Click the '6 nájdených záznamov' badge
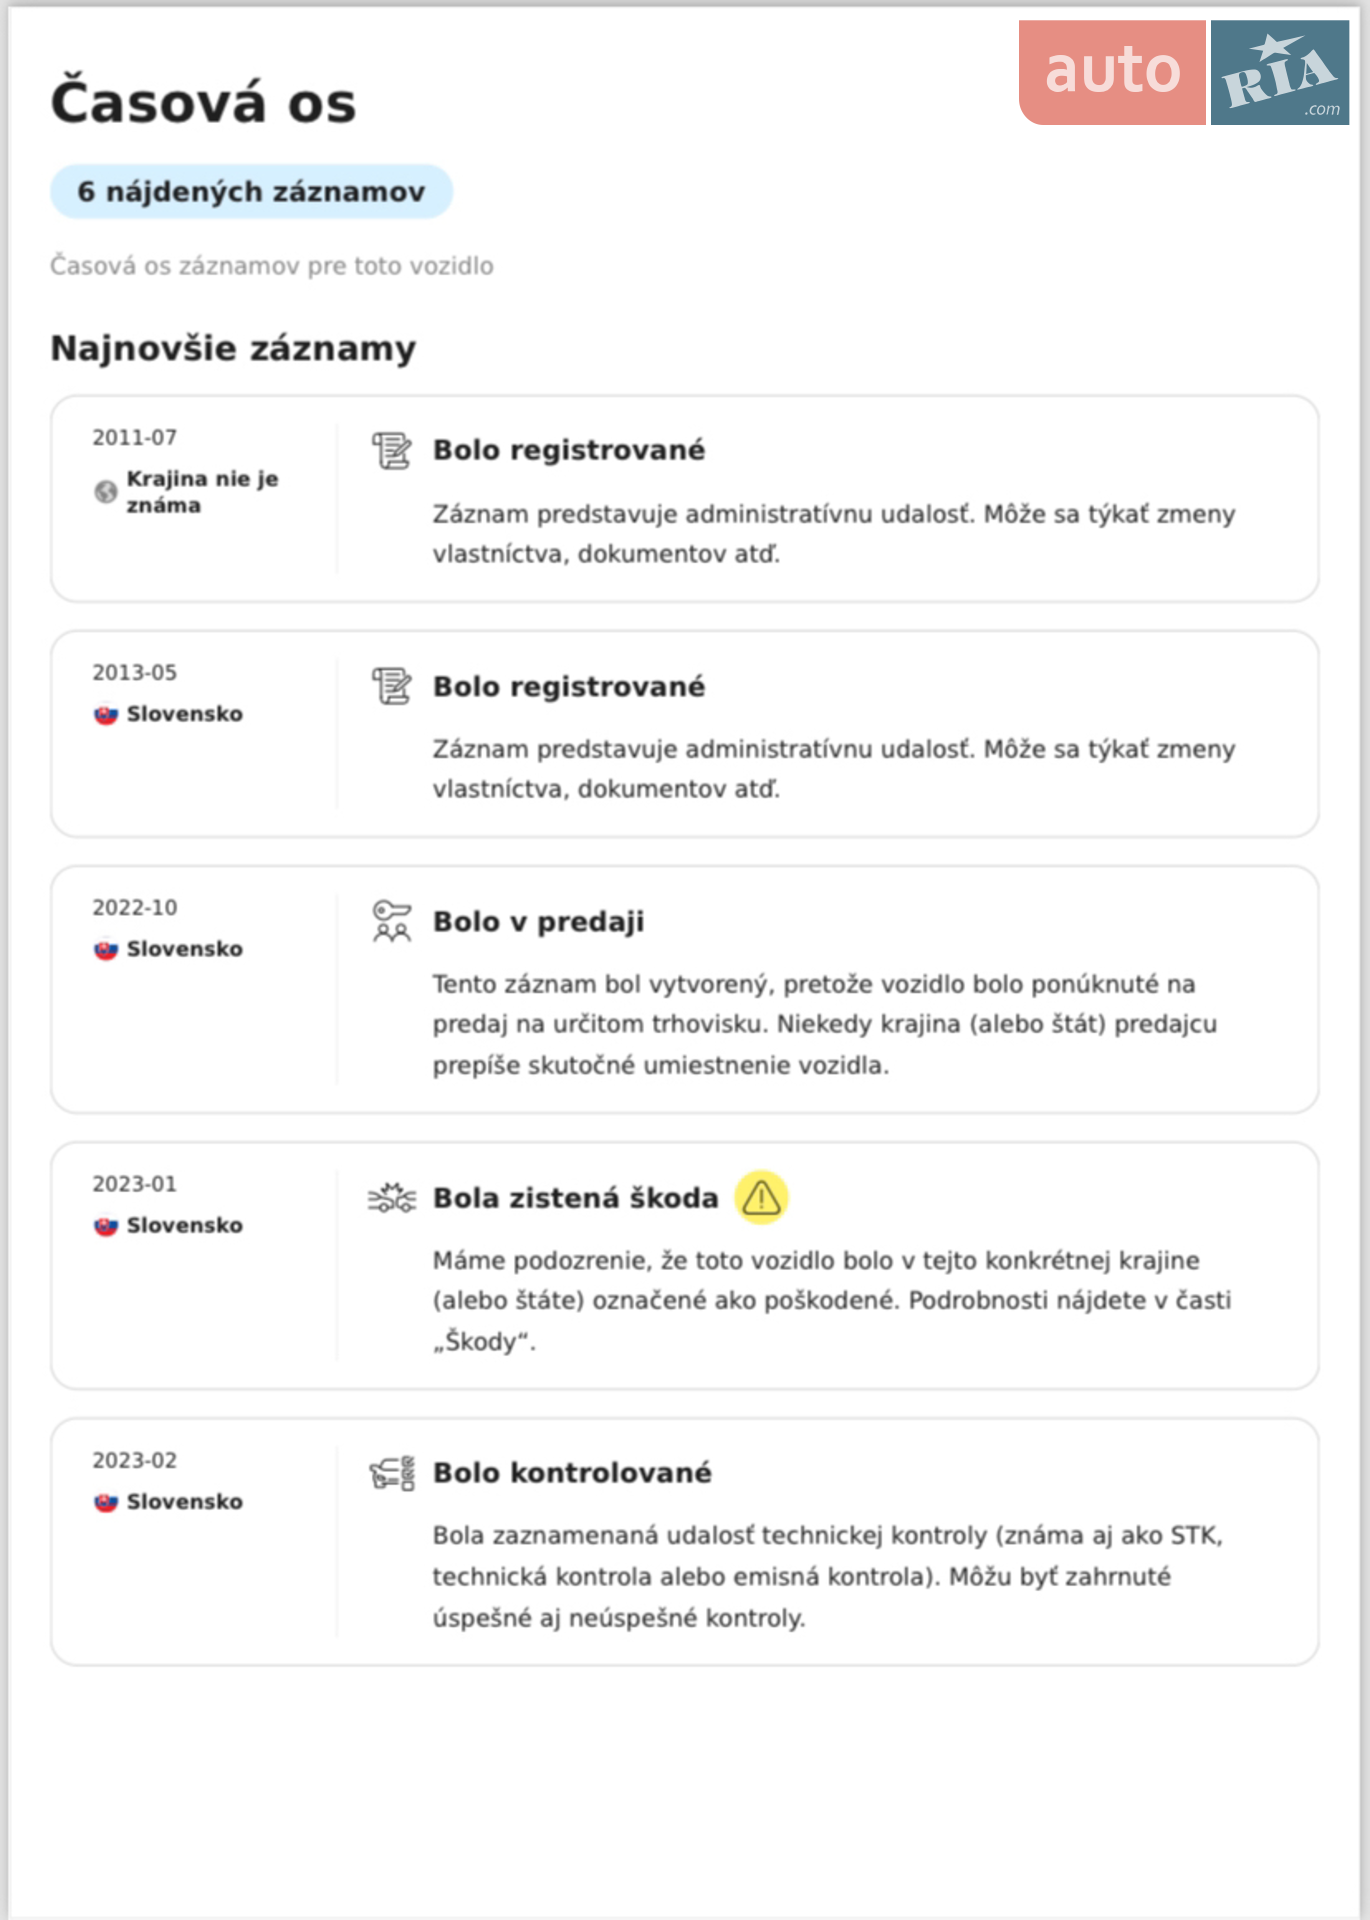The height and width of the screenshot is (1920, 1370). pyautogui.click(x=252, y=191)
